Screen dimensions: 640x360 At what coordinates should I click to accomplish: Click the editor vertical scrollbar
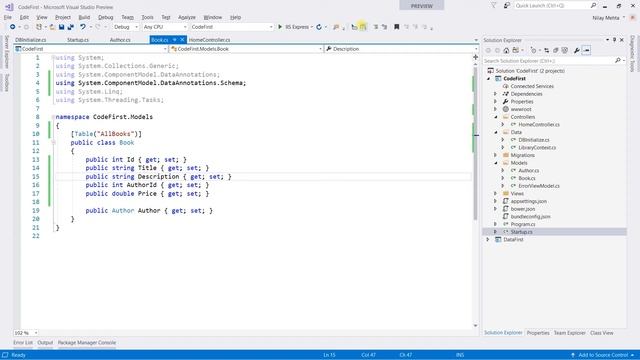coord(476,143)
